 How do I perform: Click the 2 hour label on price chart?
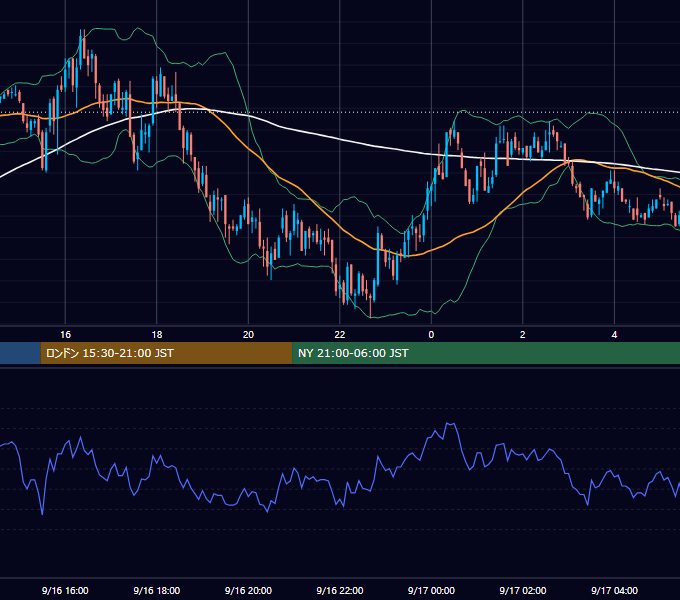click(x=523, y=335)
